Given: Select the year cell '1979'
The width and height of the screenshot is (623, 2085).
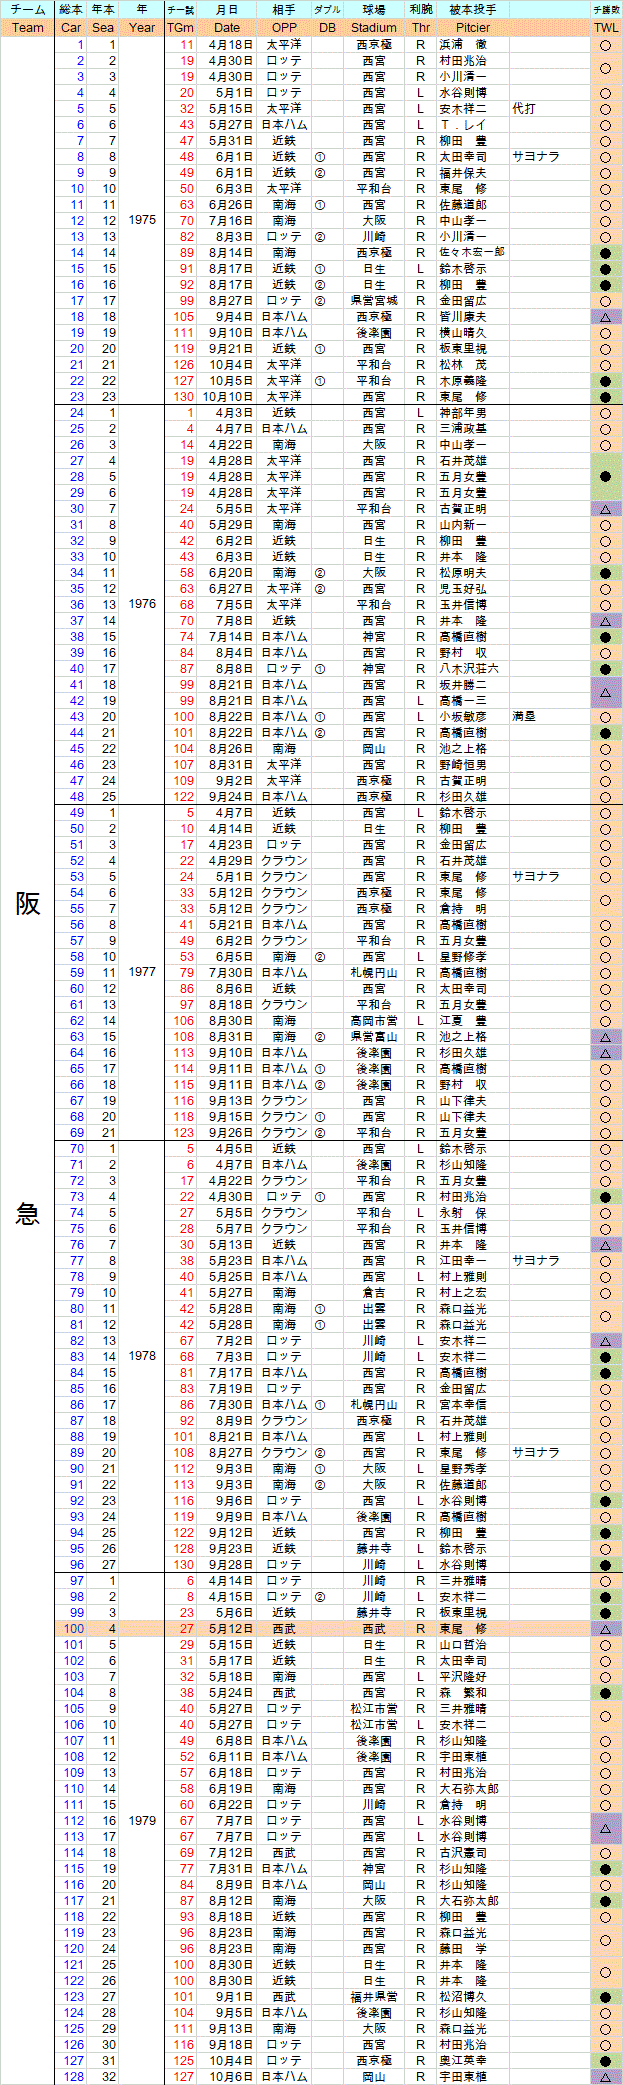Looking at the screenshot, I should (x=143, y=1820).
